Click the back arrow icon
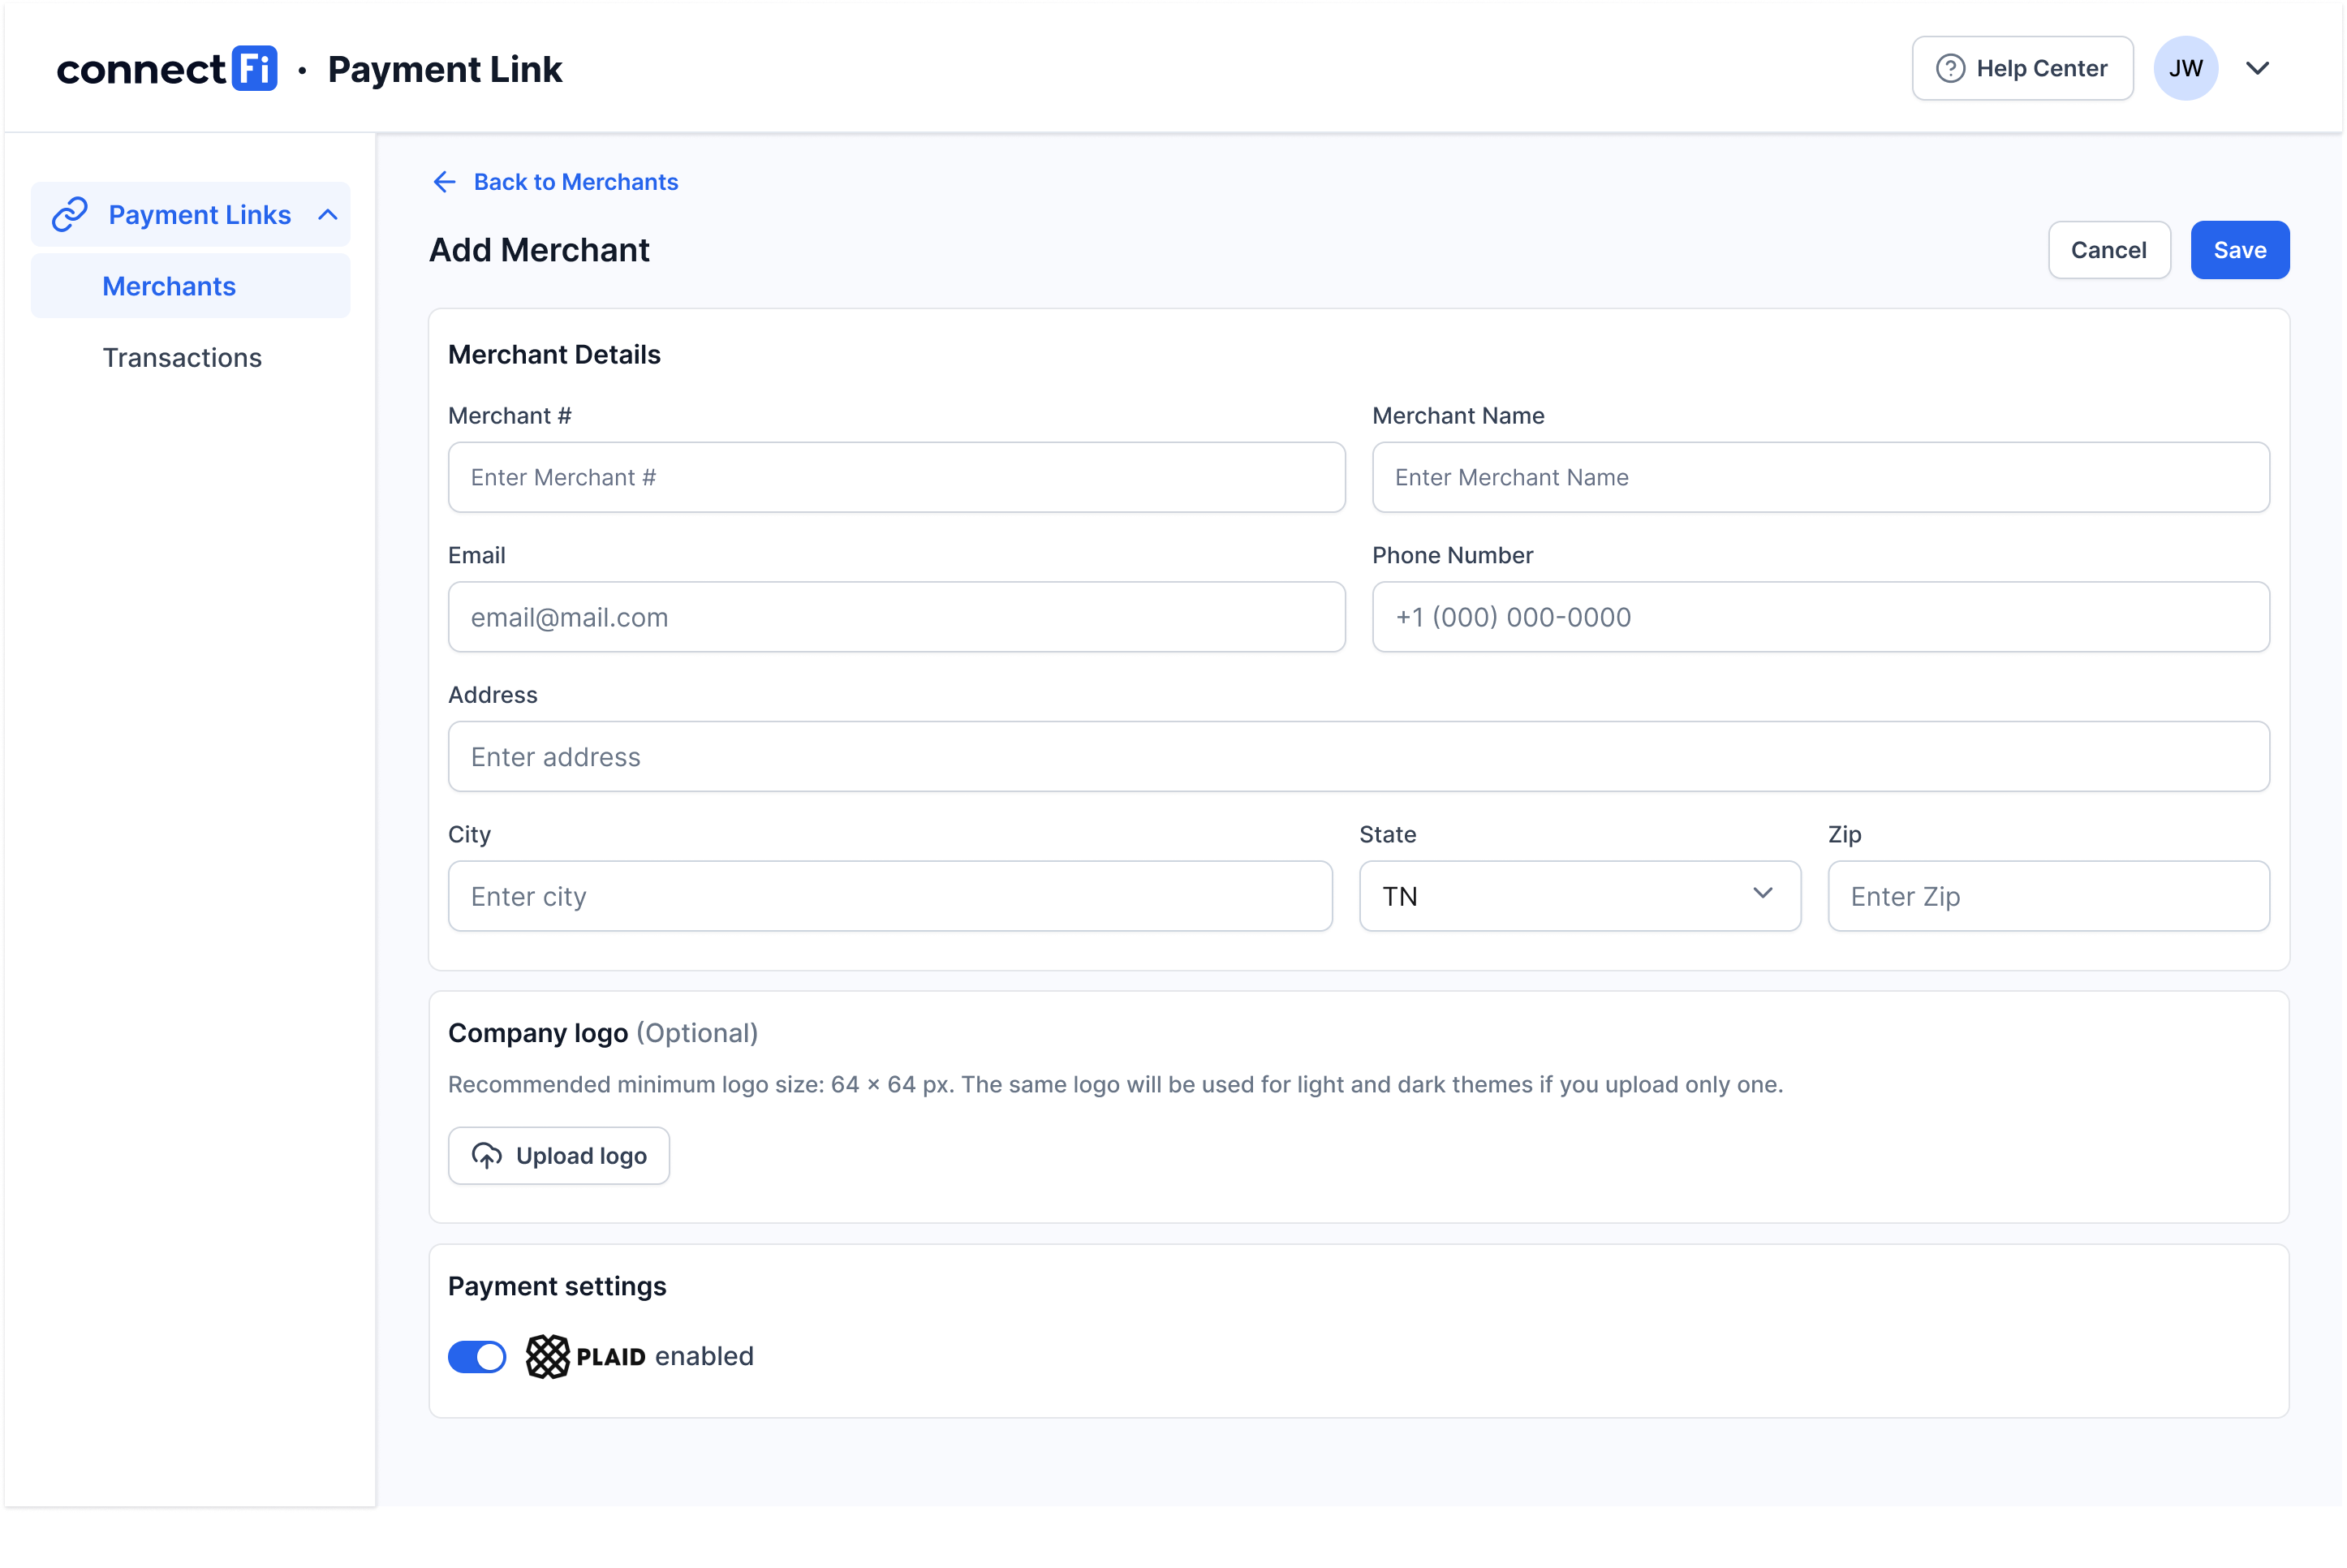Screen dimensions: 2347x1568 pos(444,182)
